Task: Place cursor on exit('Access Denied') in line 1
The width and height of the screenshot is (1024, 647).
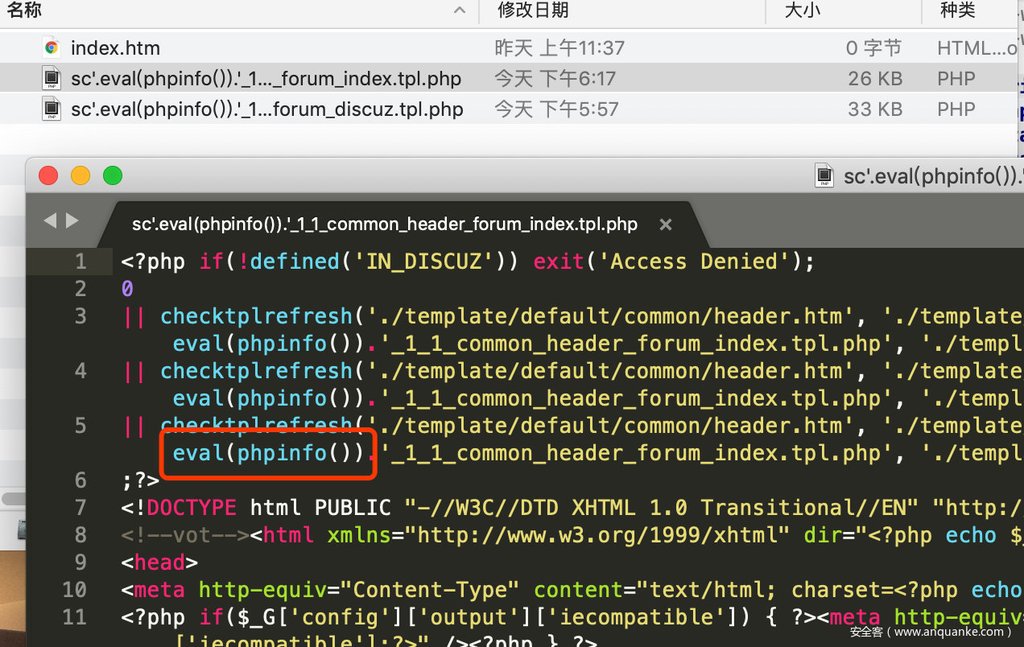Action: (667, 262)
